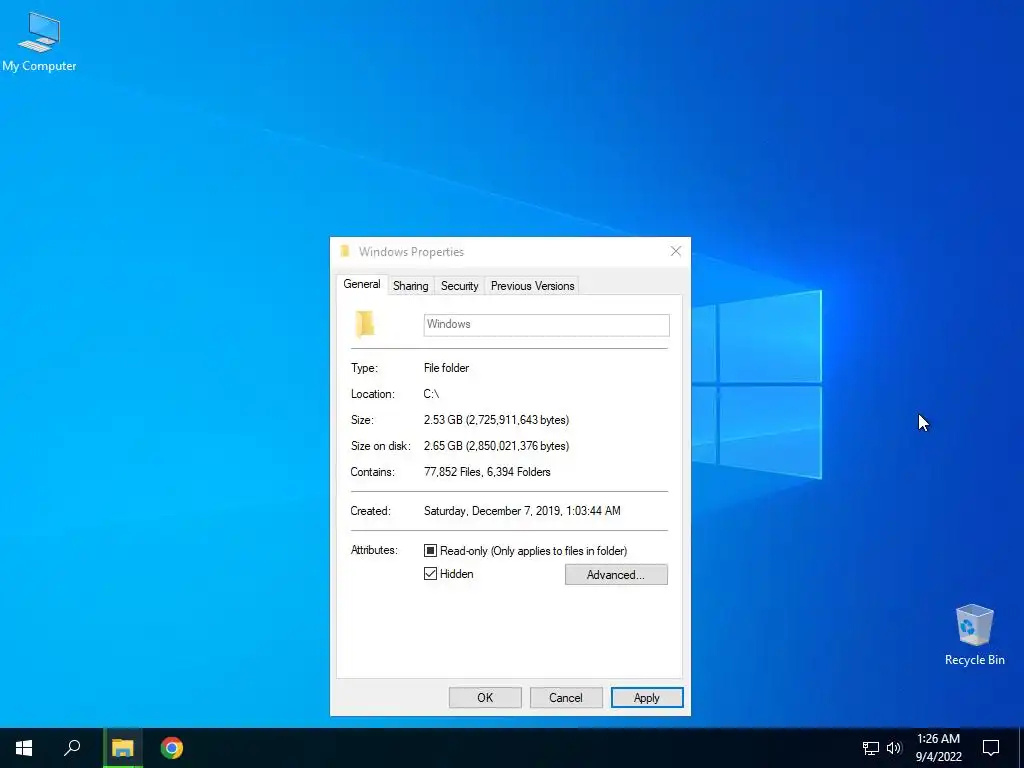Click the volume speaker tray icon
The image size is (1024, 768).
tap(894, 748)
